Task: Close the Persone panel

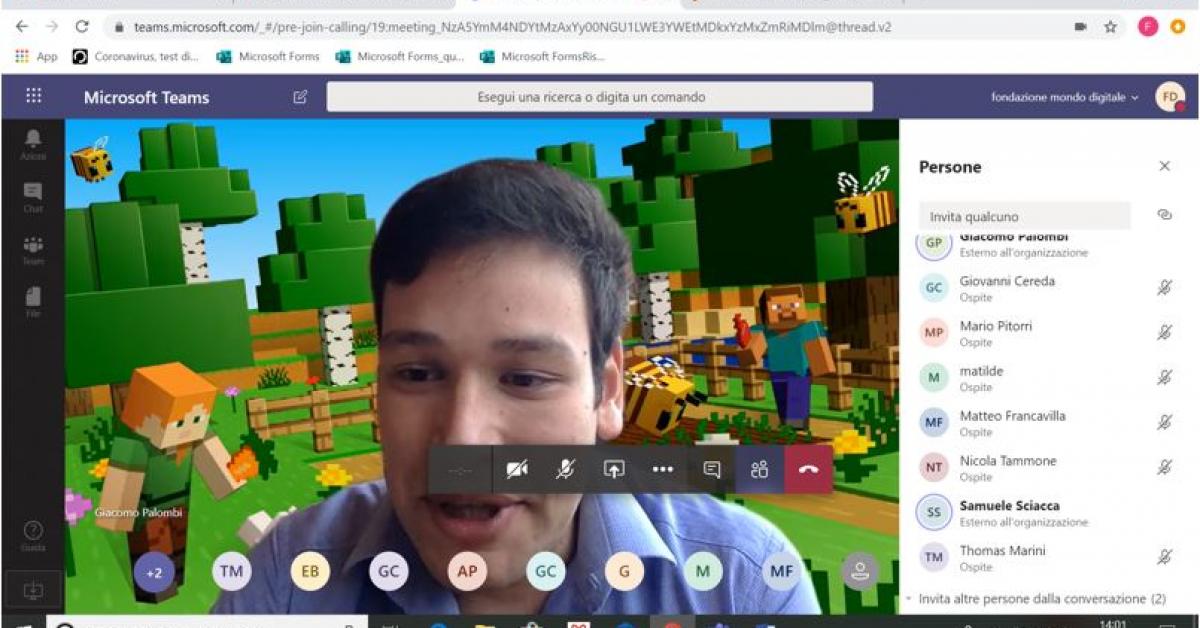Action: (x=1164, y=167)
